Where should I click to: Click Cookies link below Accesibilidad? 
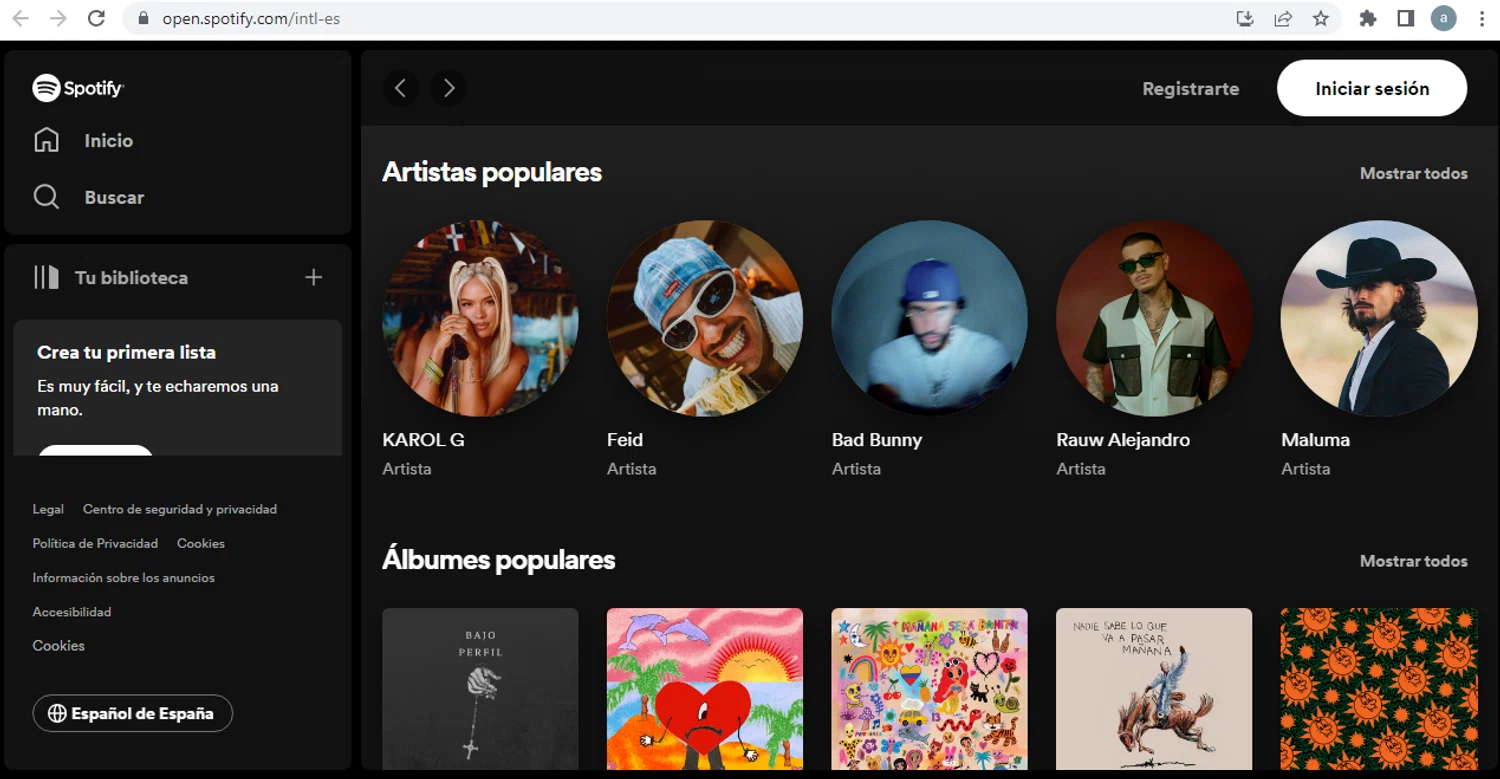tap(58, 645)
